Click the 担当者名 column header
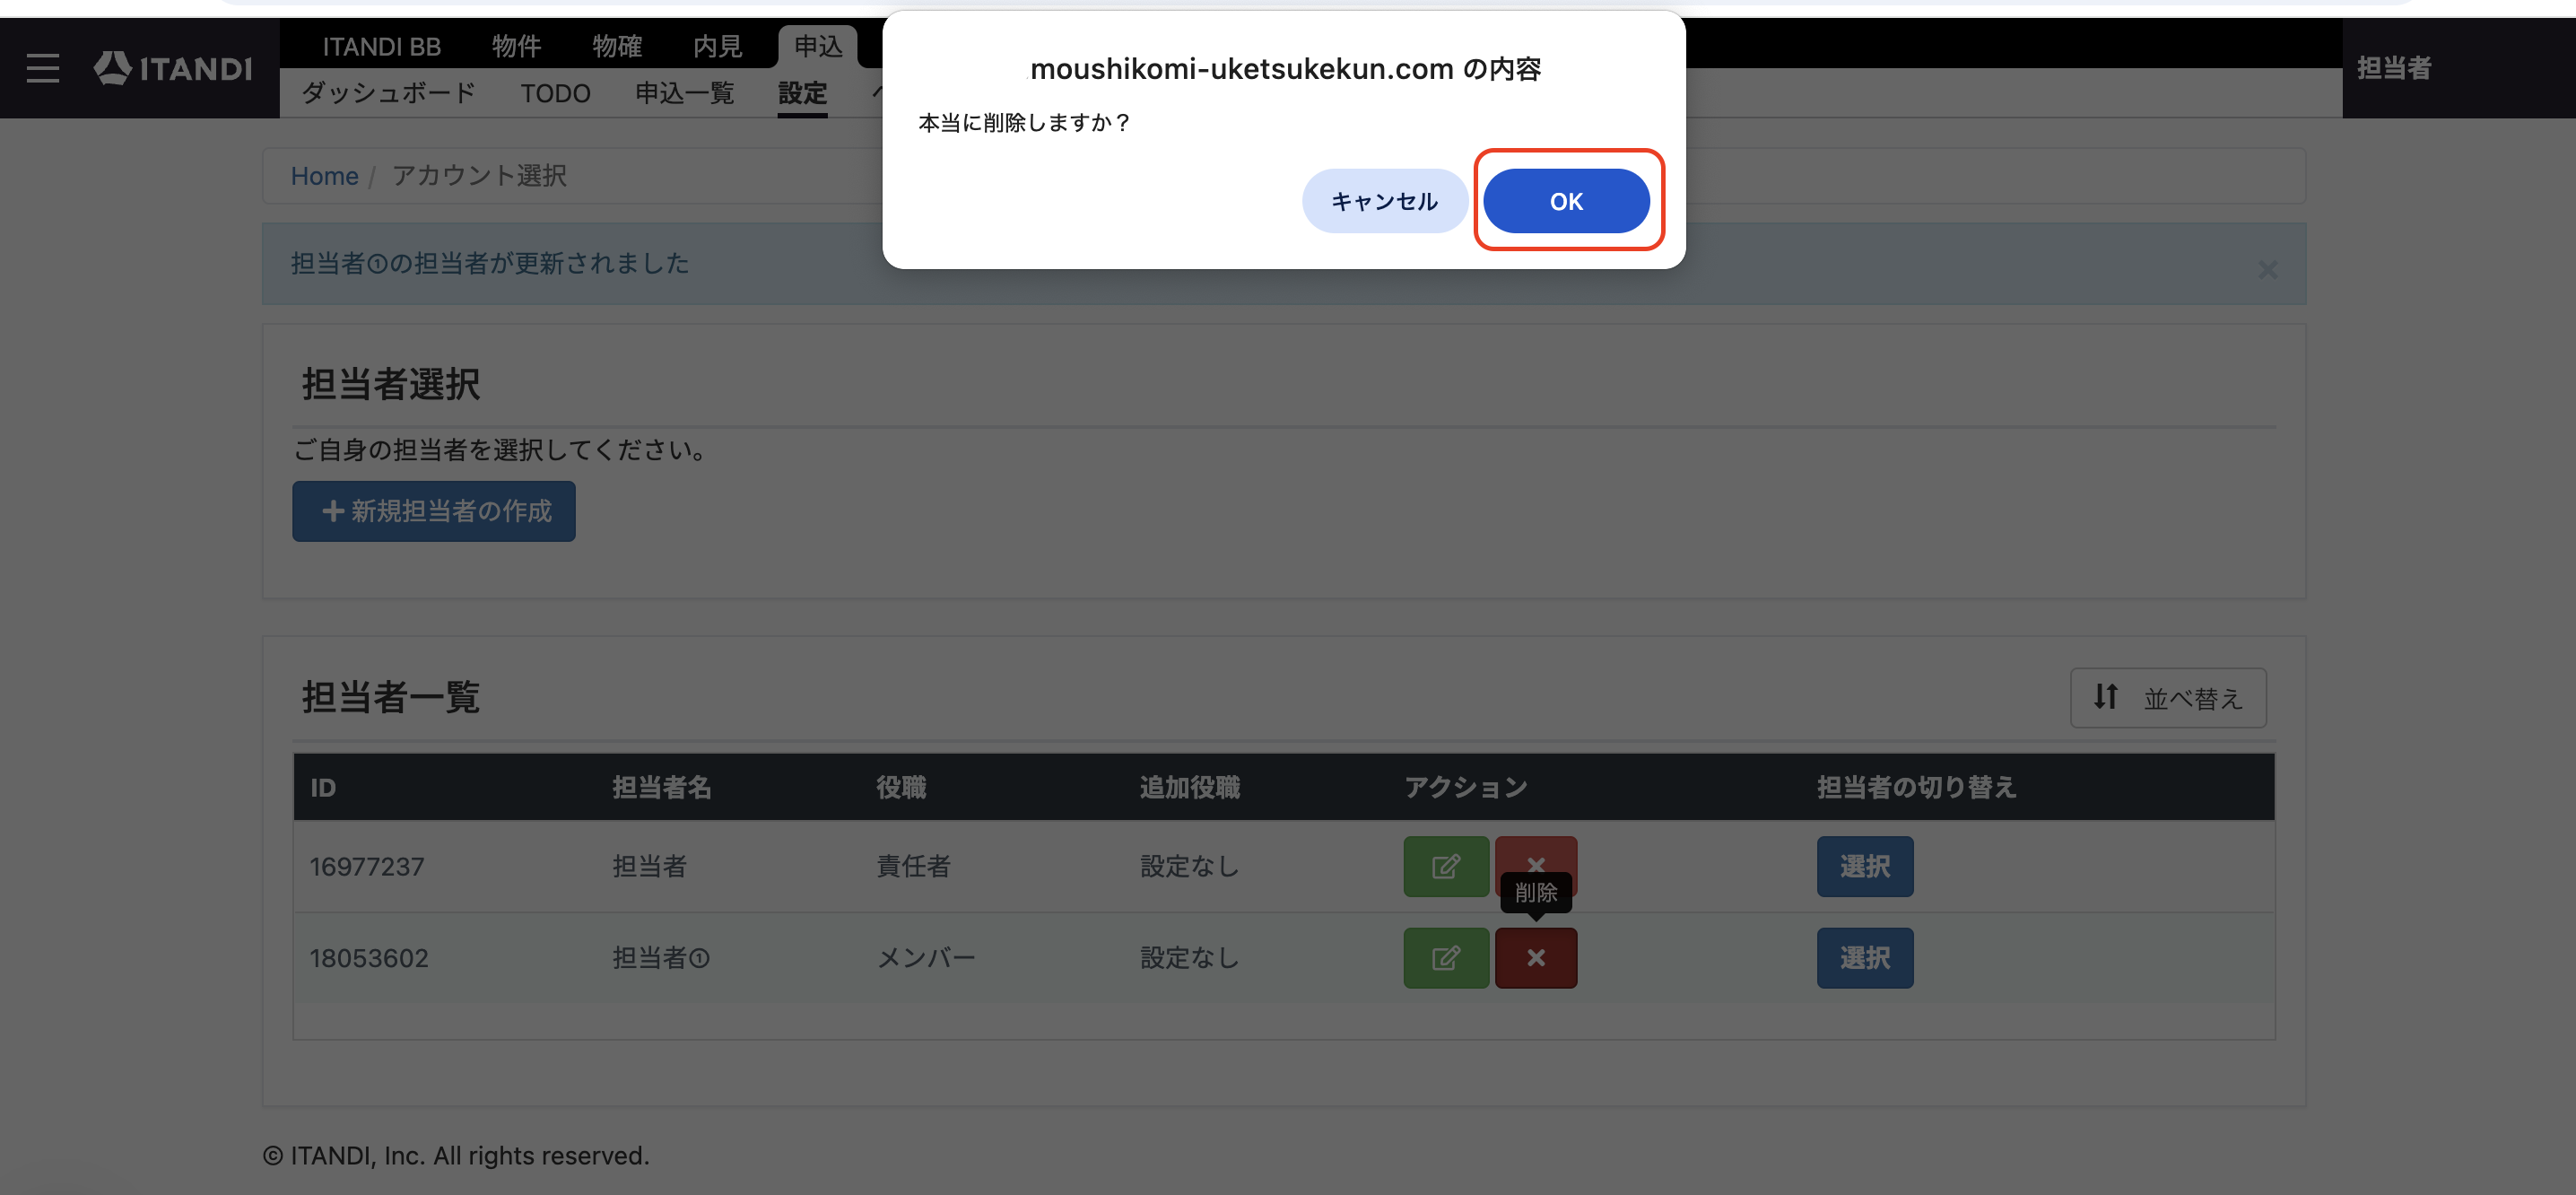The width and height of the screenshot is (2576, 1195). [662, 787]
